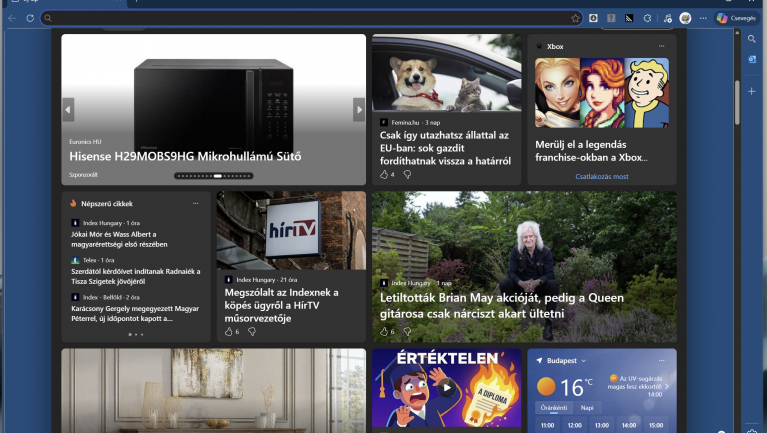767x433 pixels.
Task: Open Megszólalt az Indexnek article headline
Action: click(x=281, y=305)
